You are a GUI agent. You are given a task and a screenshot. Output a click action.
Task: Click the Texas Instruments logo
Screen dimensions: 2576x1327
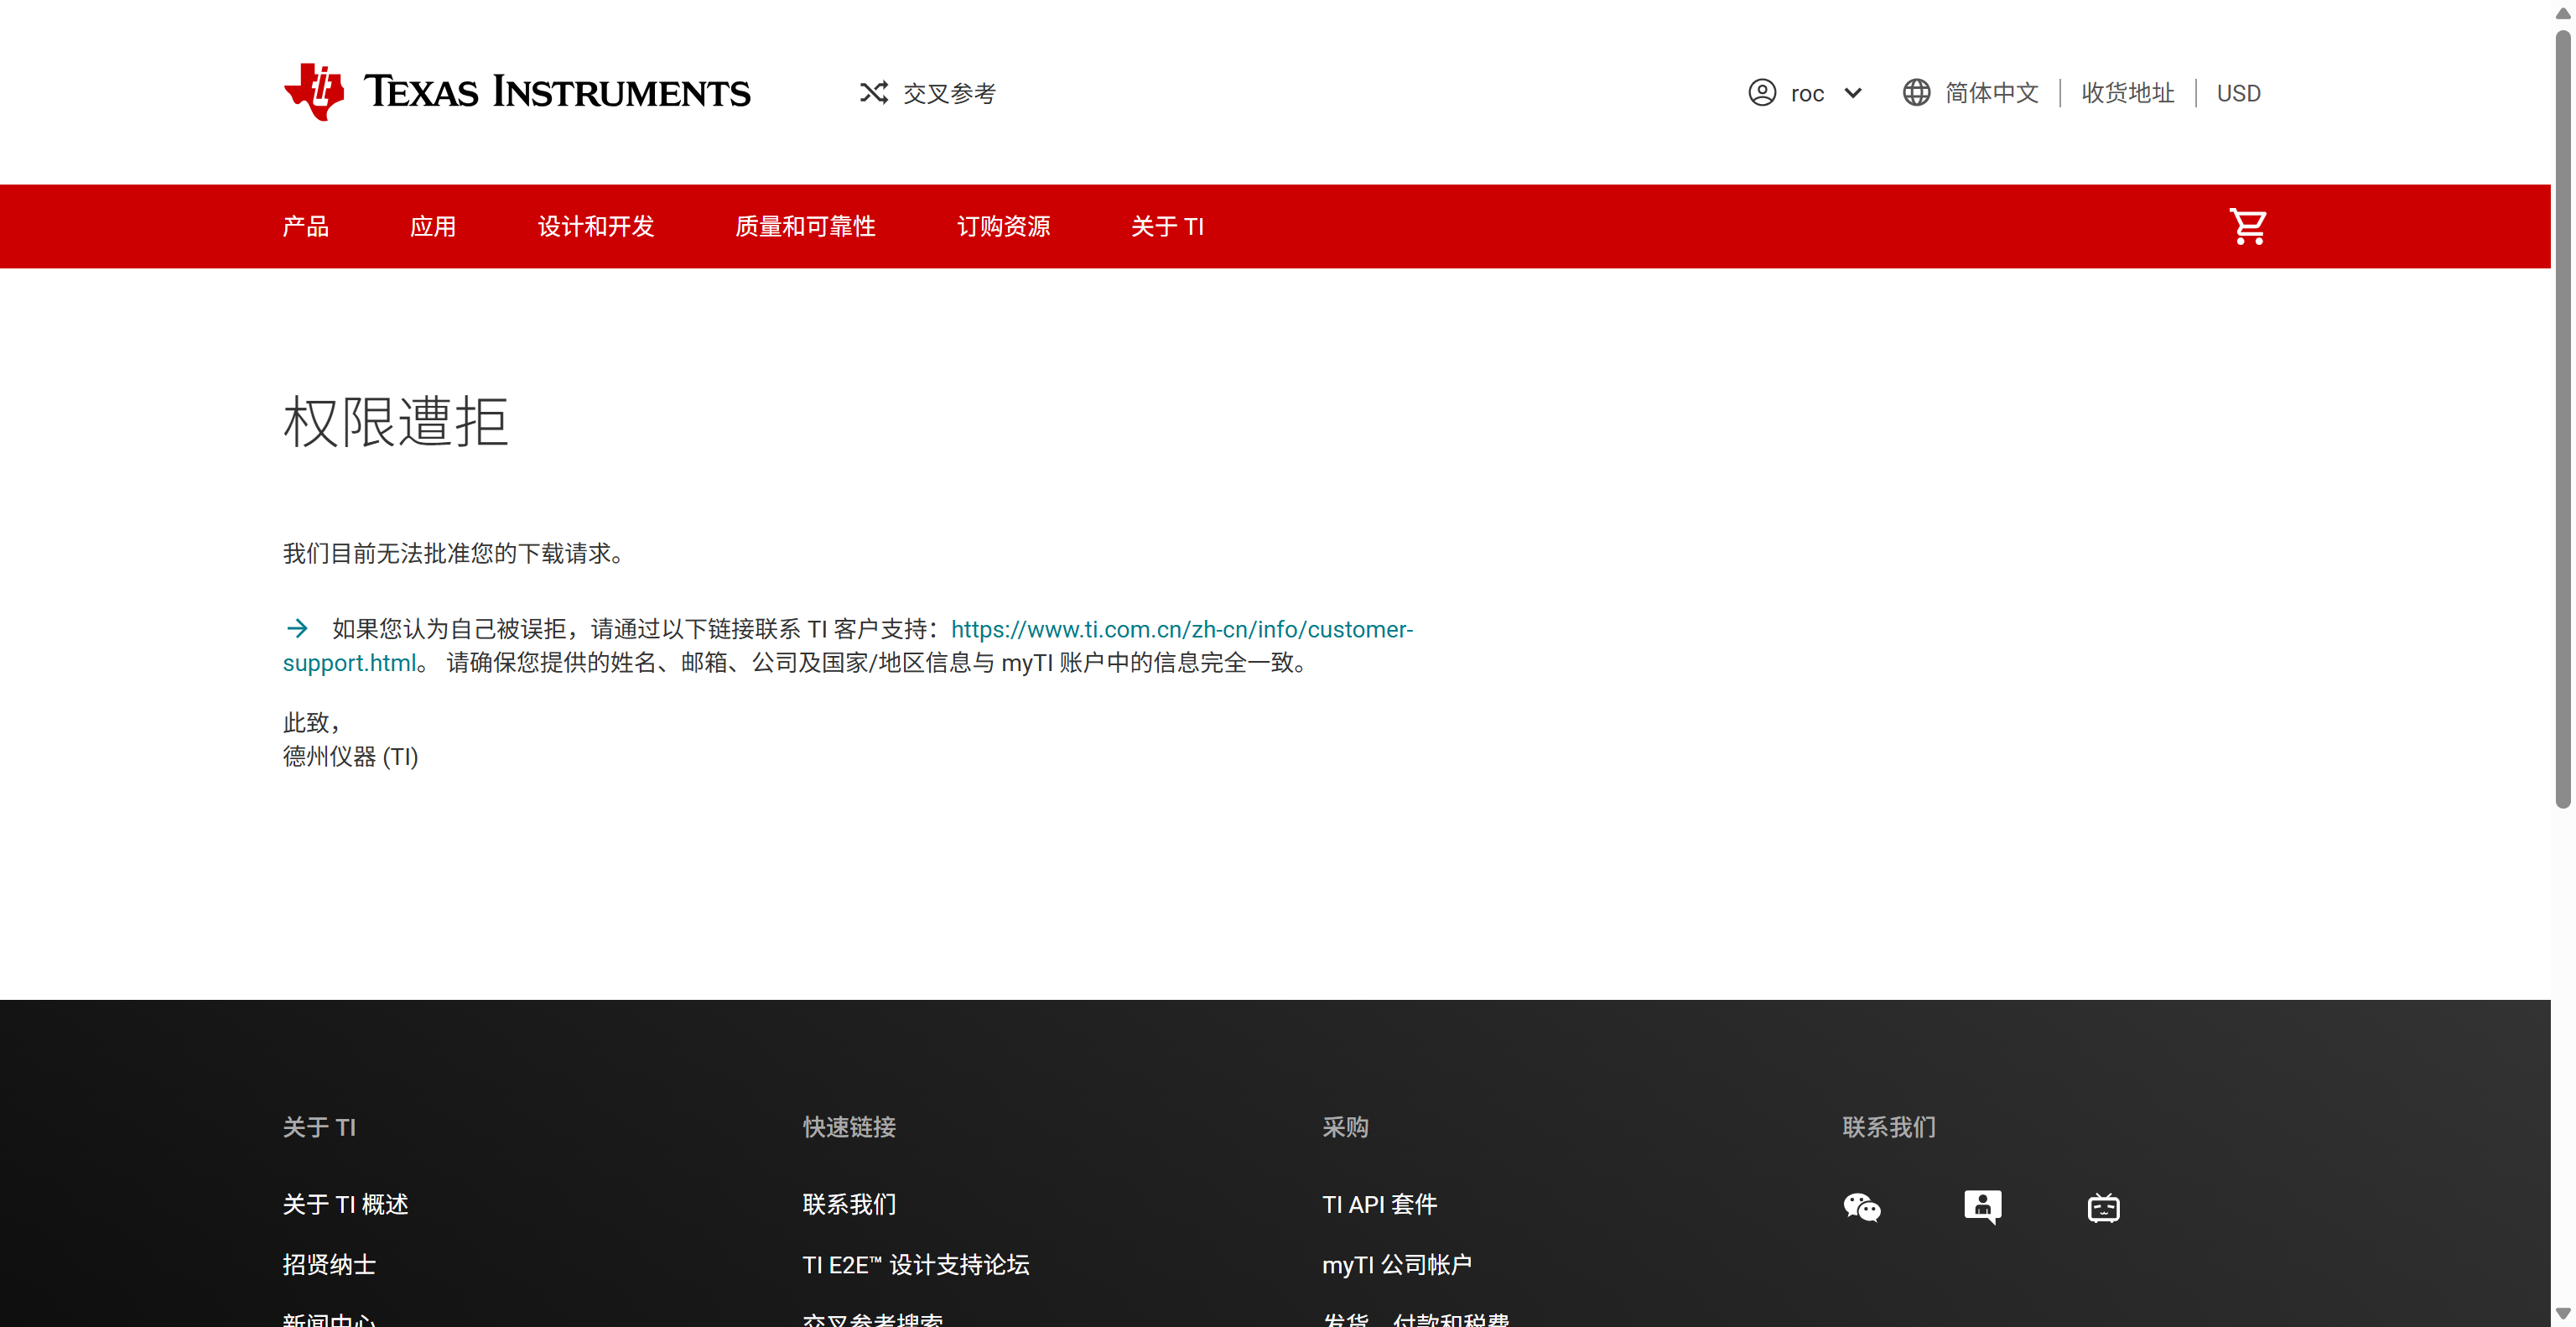(x=517, y=92)
